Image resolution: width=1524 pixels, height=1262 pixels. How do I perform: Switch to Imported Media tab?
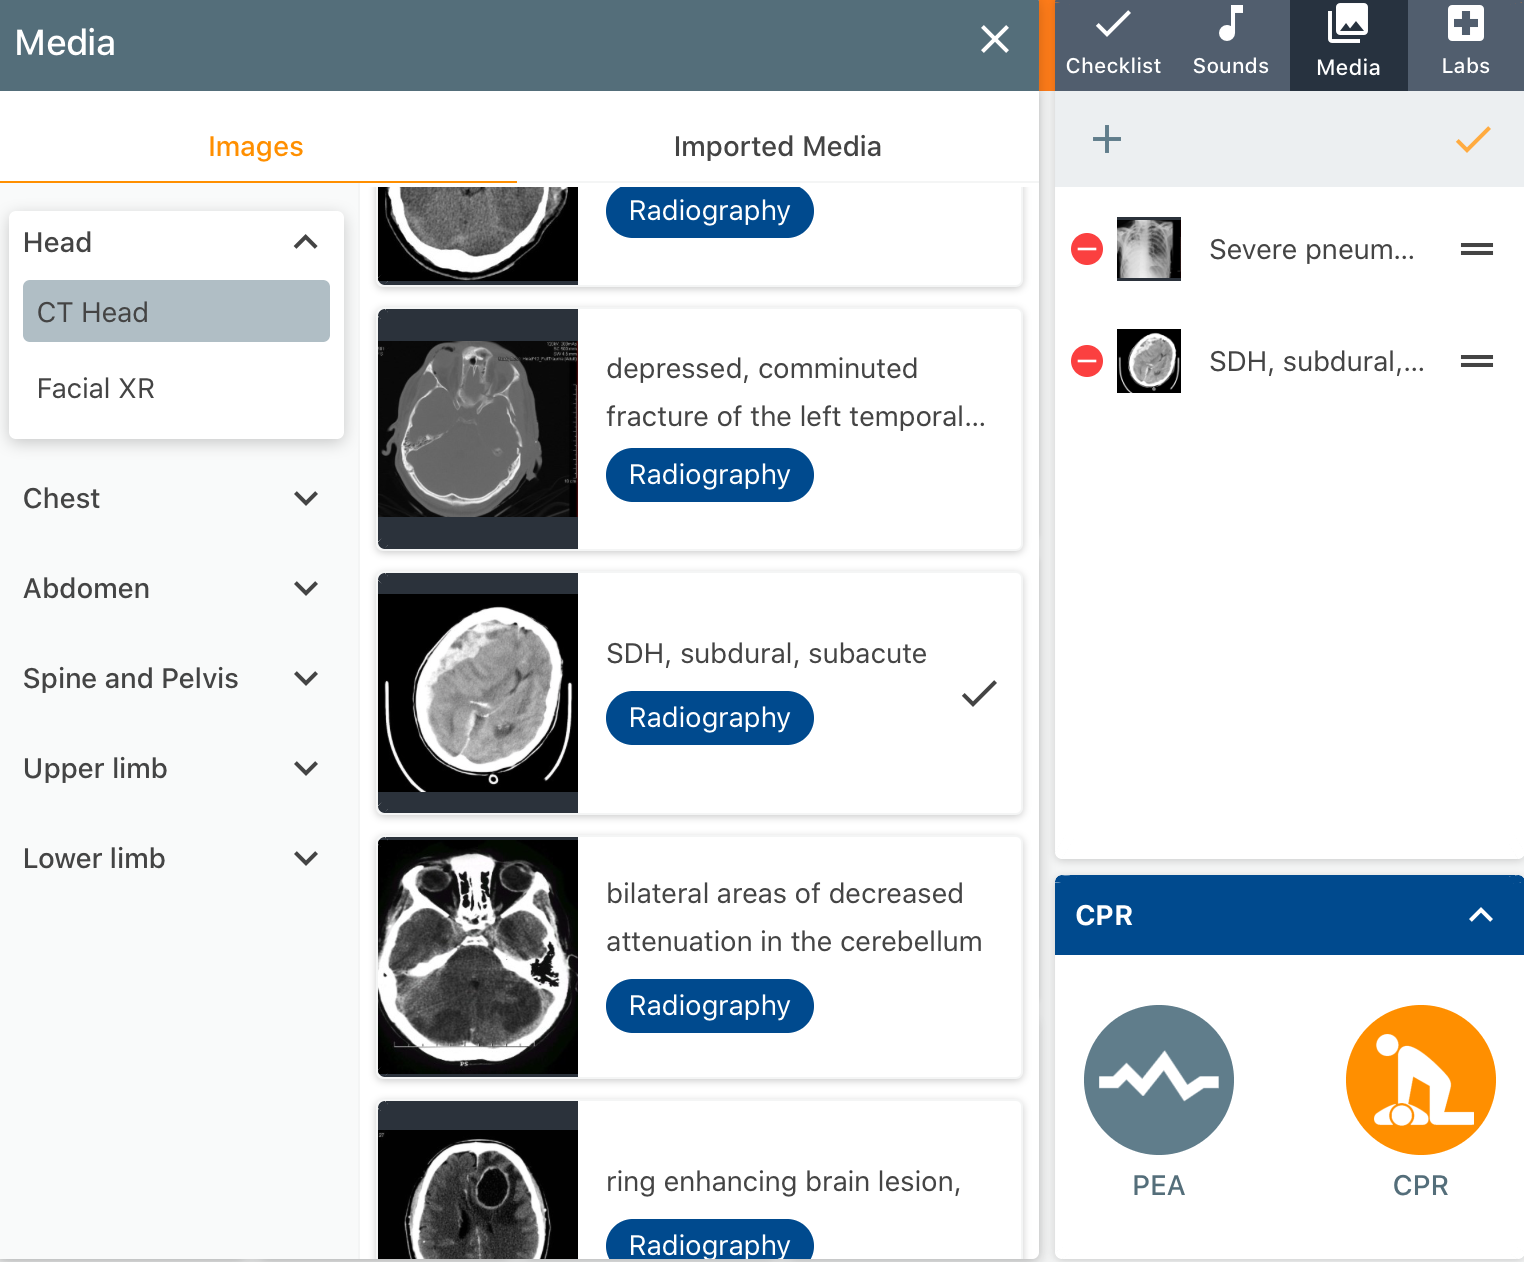click(x=777, y=146)
